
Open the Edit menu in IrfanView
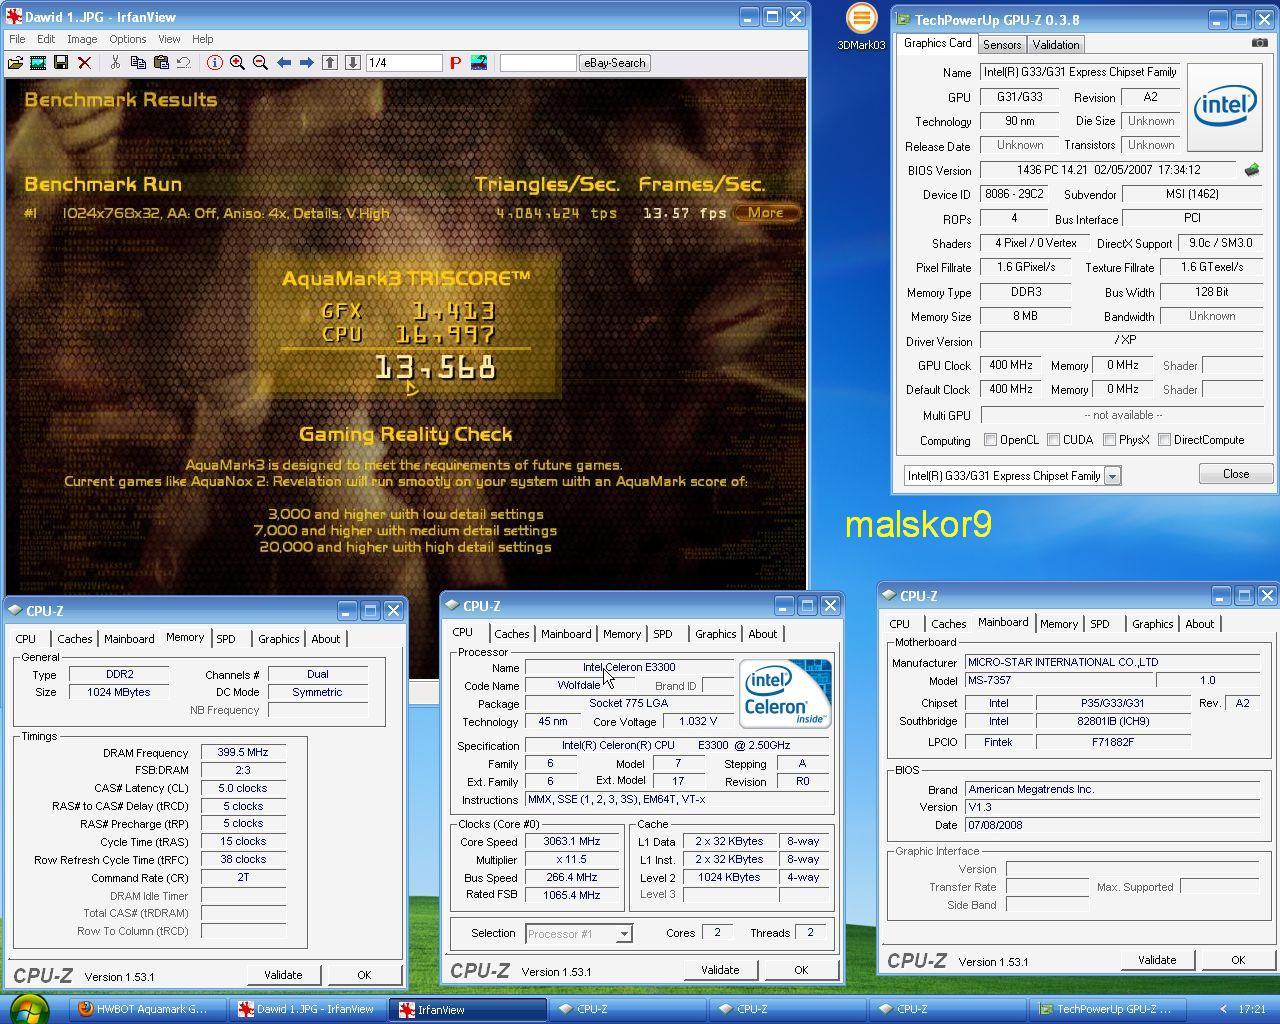coord(46,39)
